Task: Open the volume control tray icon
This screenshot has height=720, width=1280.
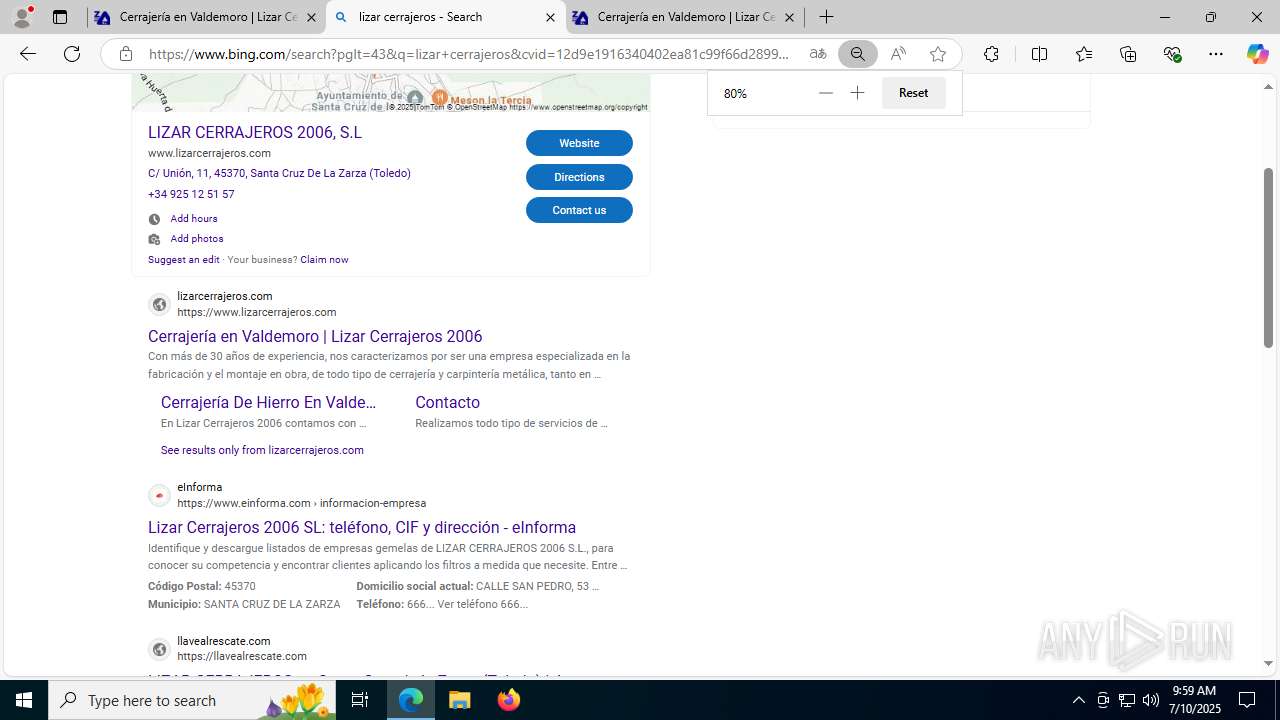Action: tap(1150, 700)
